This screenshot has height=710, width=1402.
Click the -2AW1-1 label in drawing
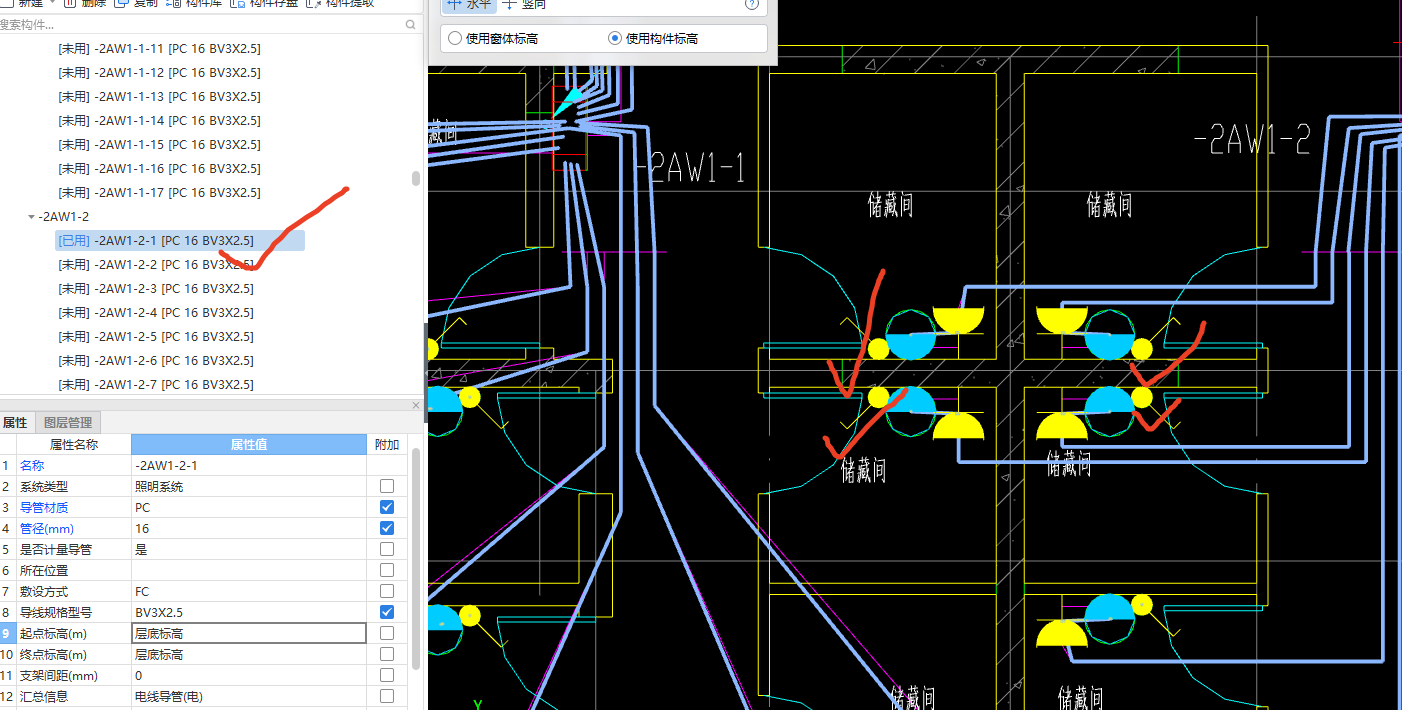pos(691,168)
